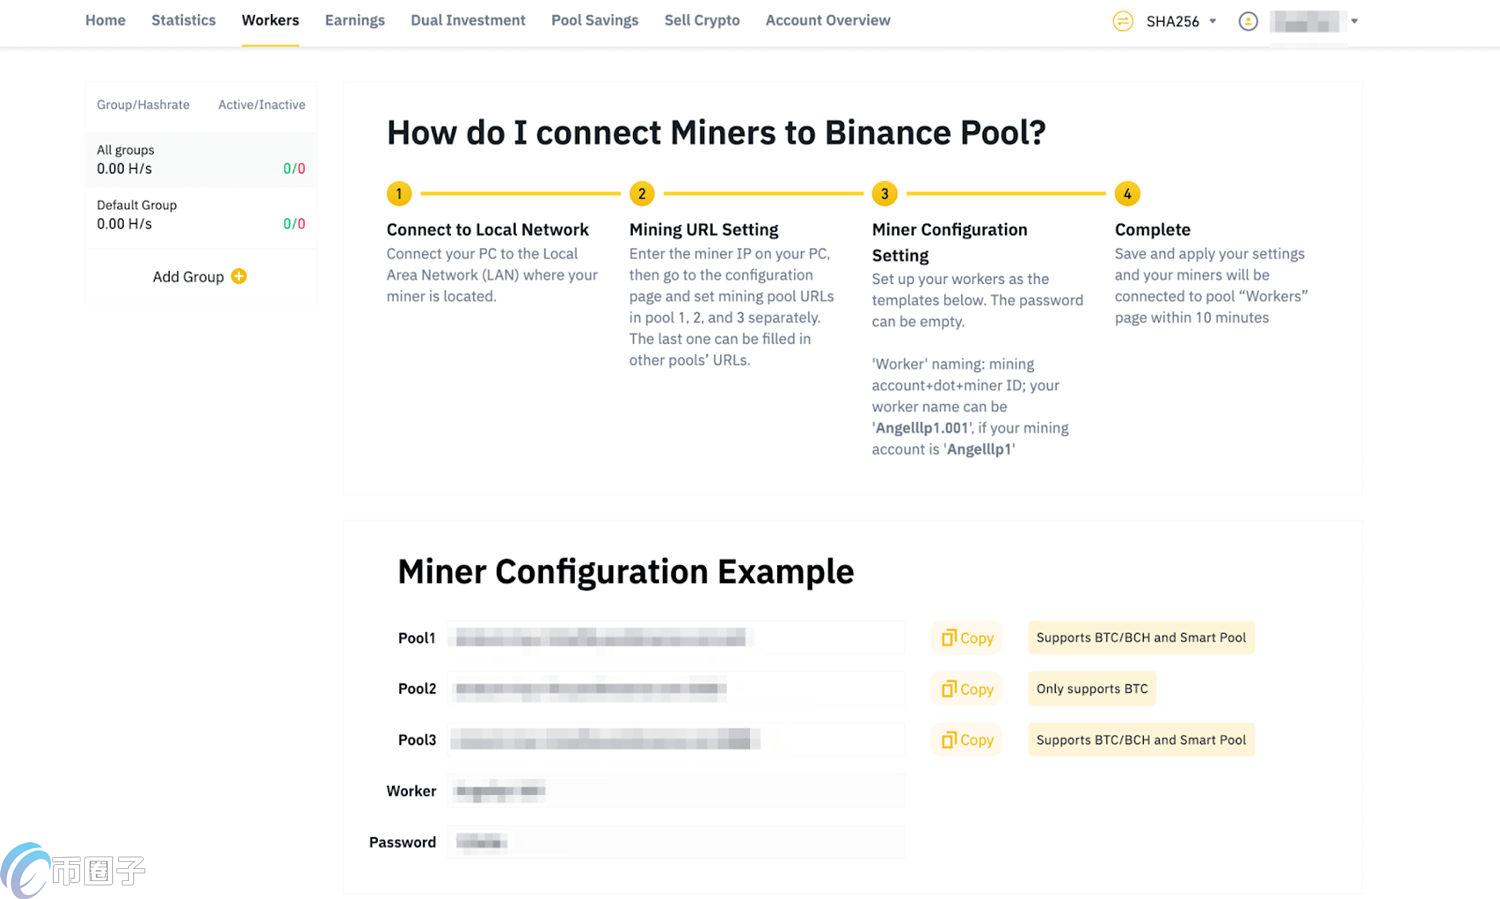Go to the Pool Savings tab
Screen dimensions: 1500x899
click(594, 20)
